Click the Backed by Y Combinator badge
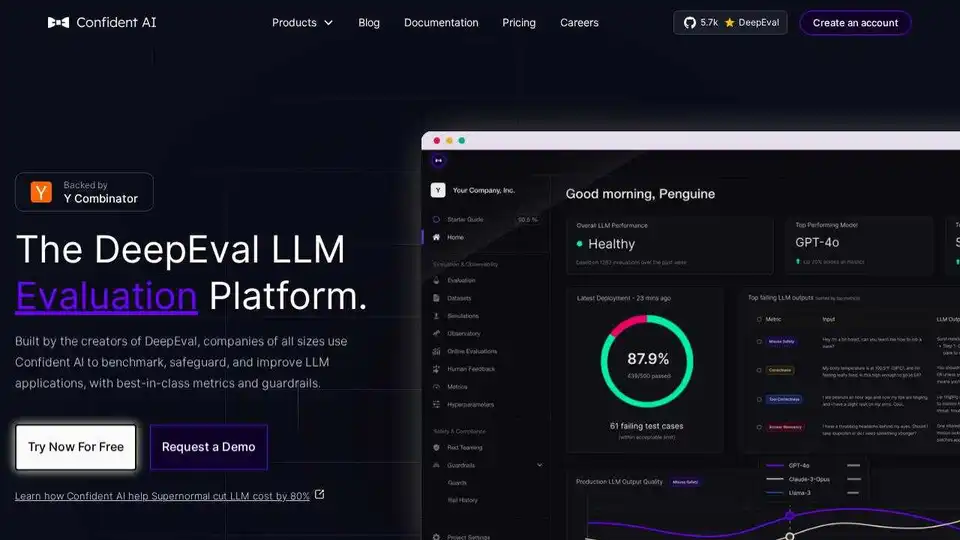The width and height of the screenshot is (960, 540). (x=84, y=192)
